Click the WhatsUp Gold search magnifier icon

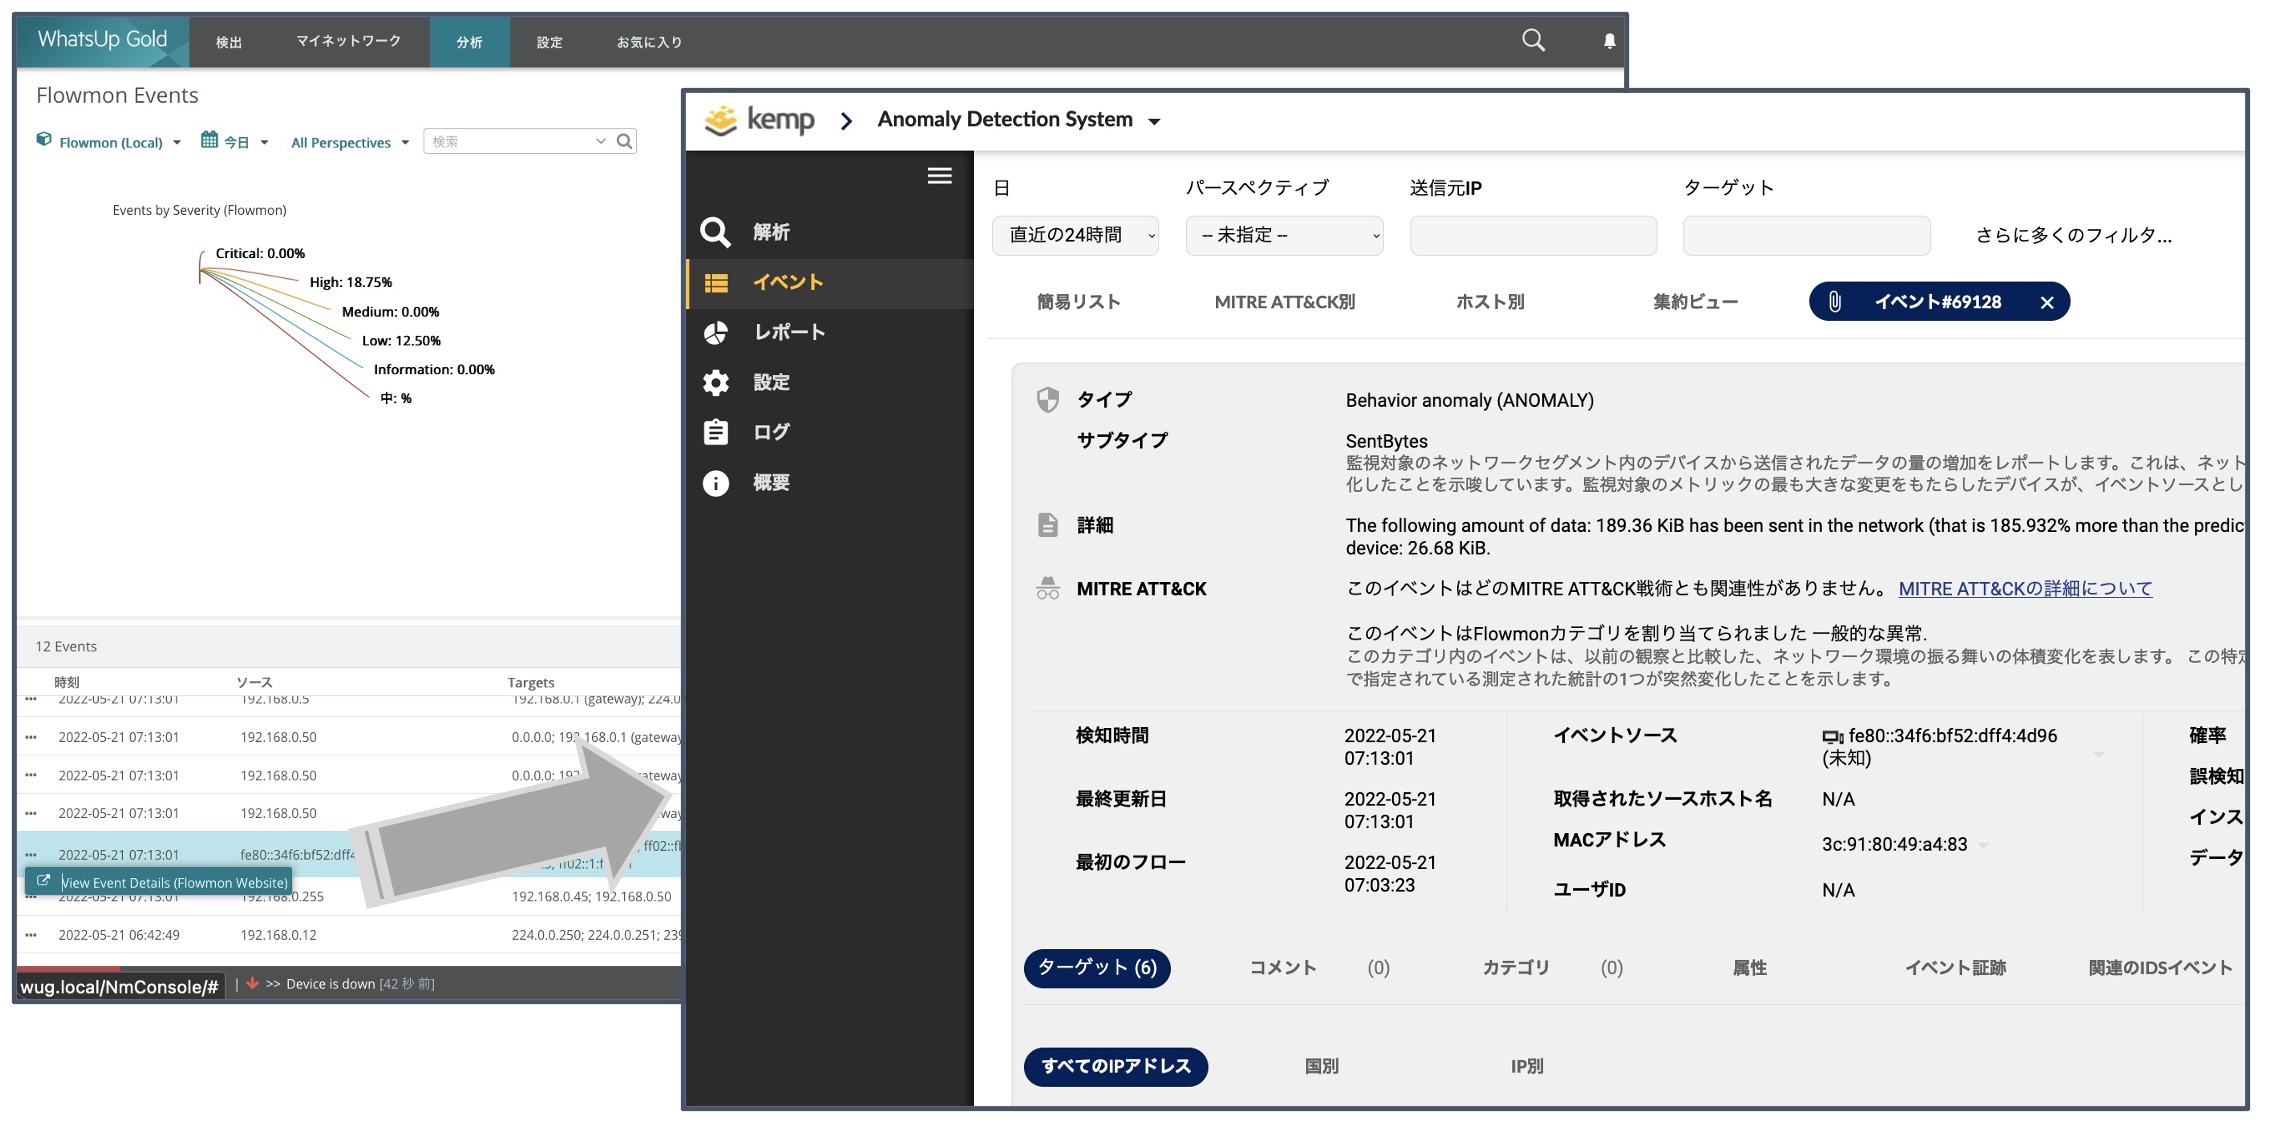(1533, 40)
